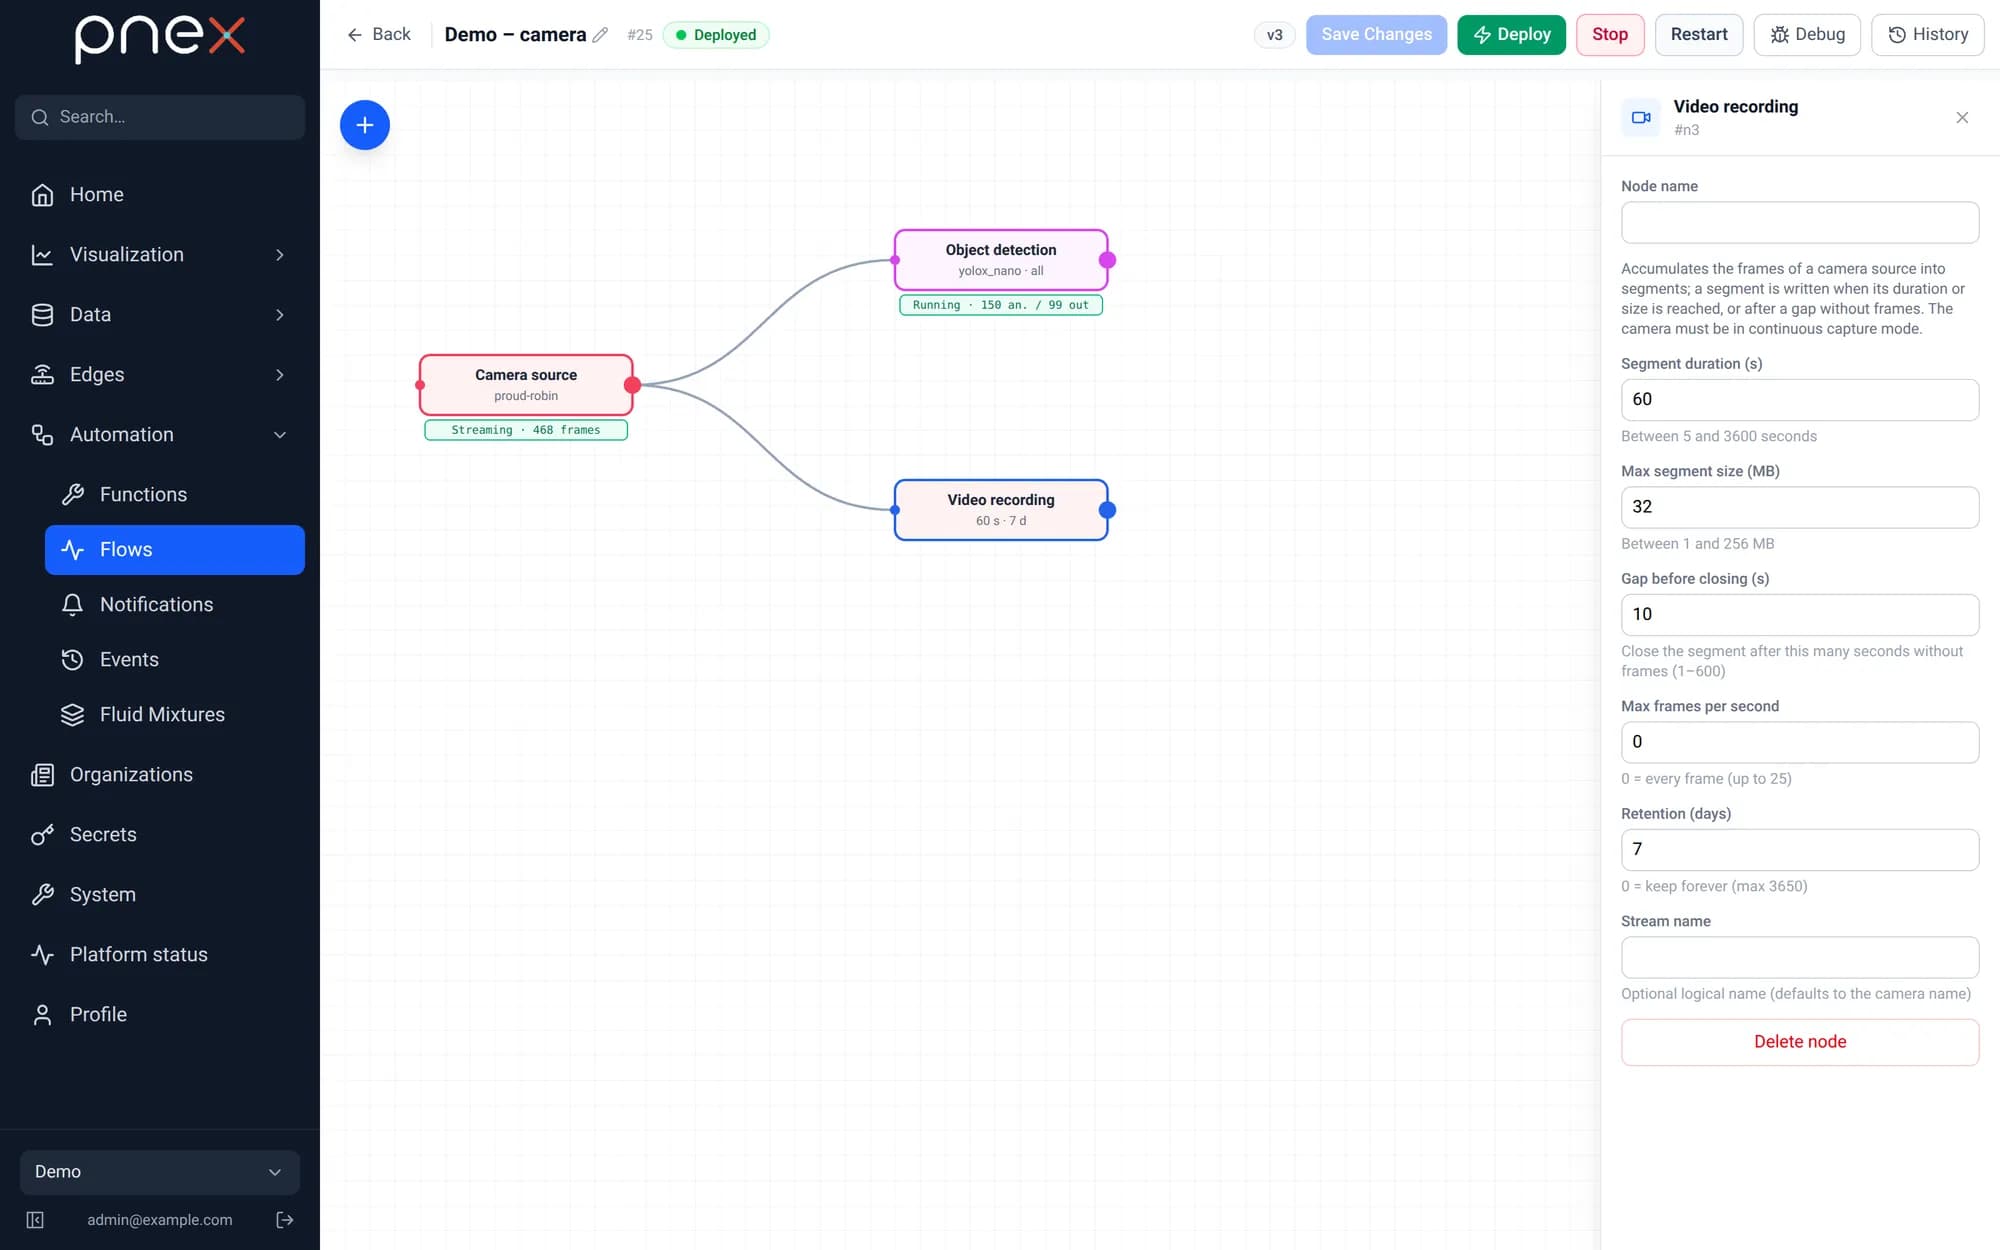Open the version History
This screenshot has width=2000, height=1250.
pyautogui.click(x=1927, y=35)
